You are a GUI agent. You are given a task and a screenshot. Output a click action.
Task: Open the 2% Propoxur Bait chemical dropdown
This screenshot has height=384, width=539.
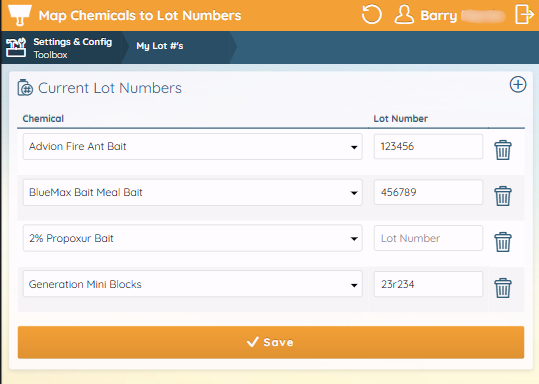coord(192,238)
